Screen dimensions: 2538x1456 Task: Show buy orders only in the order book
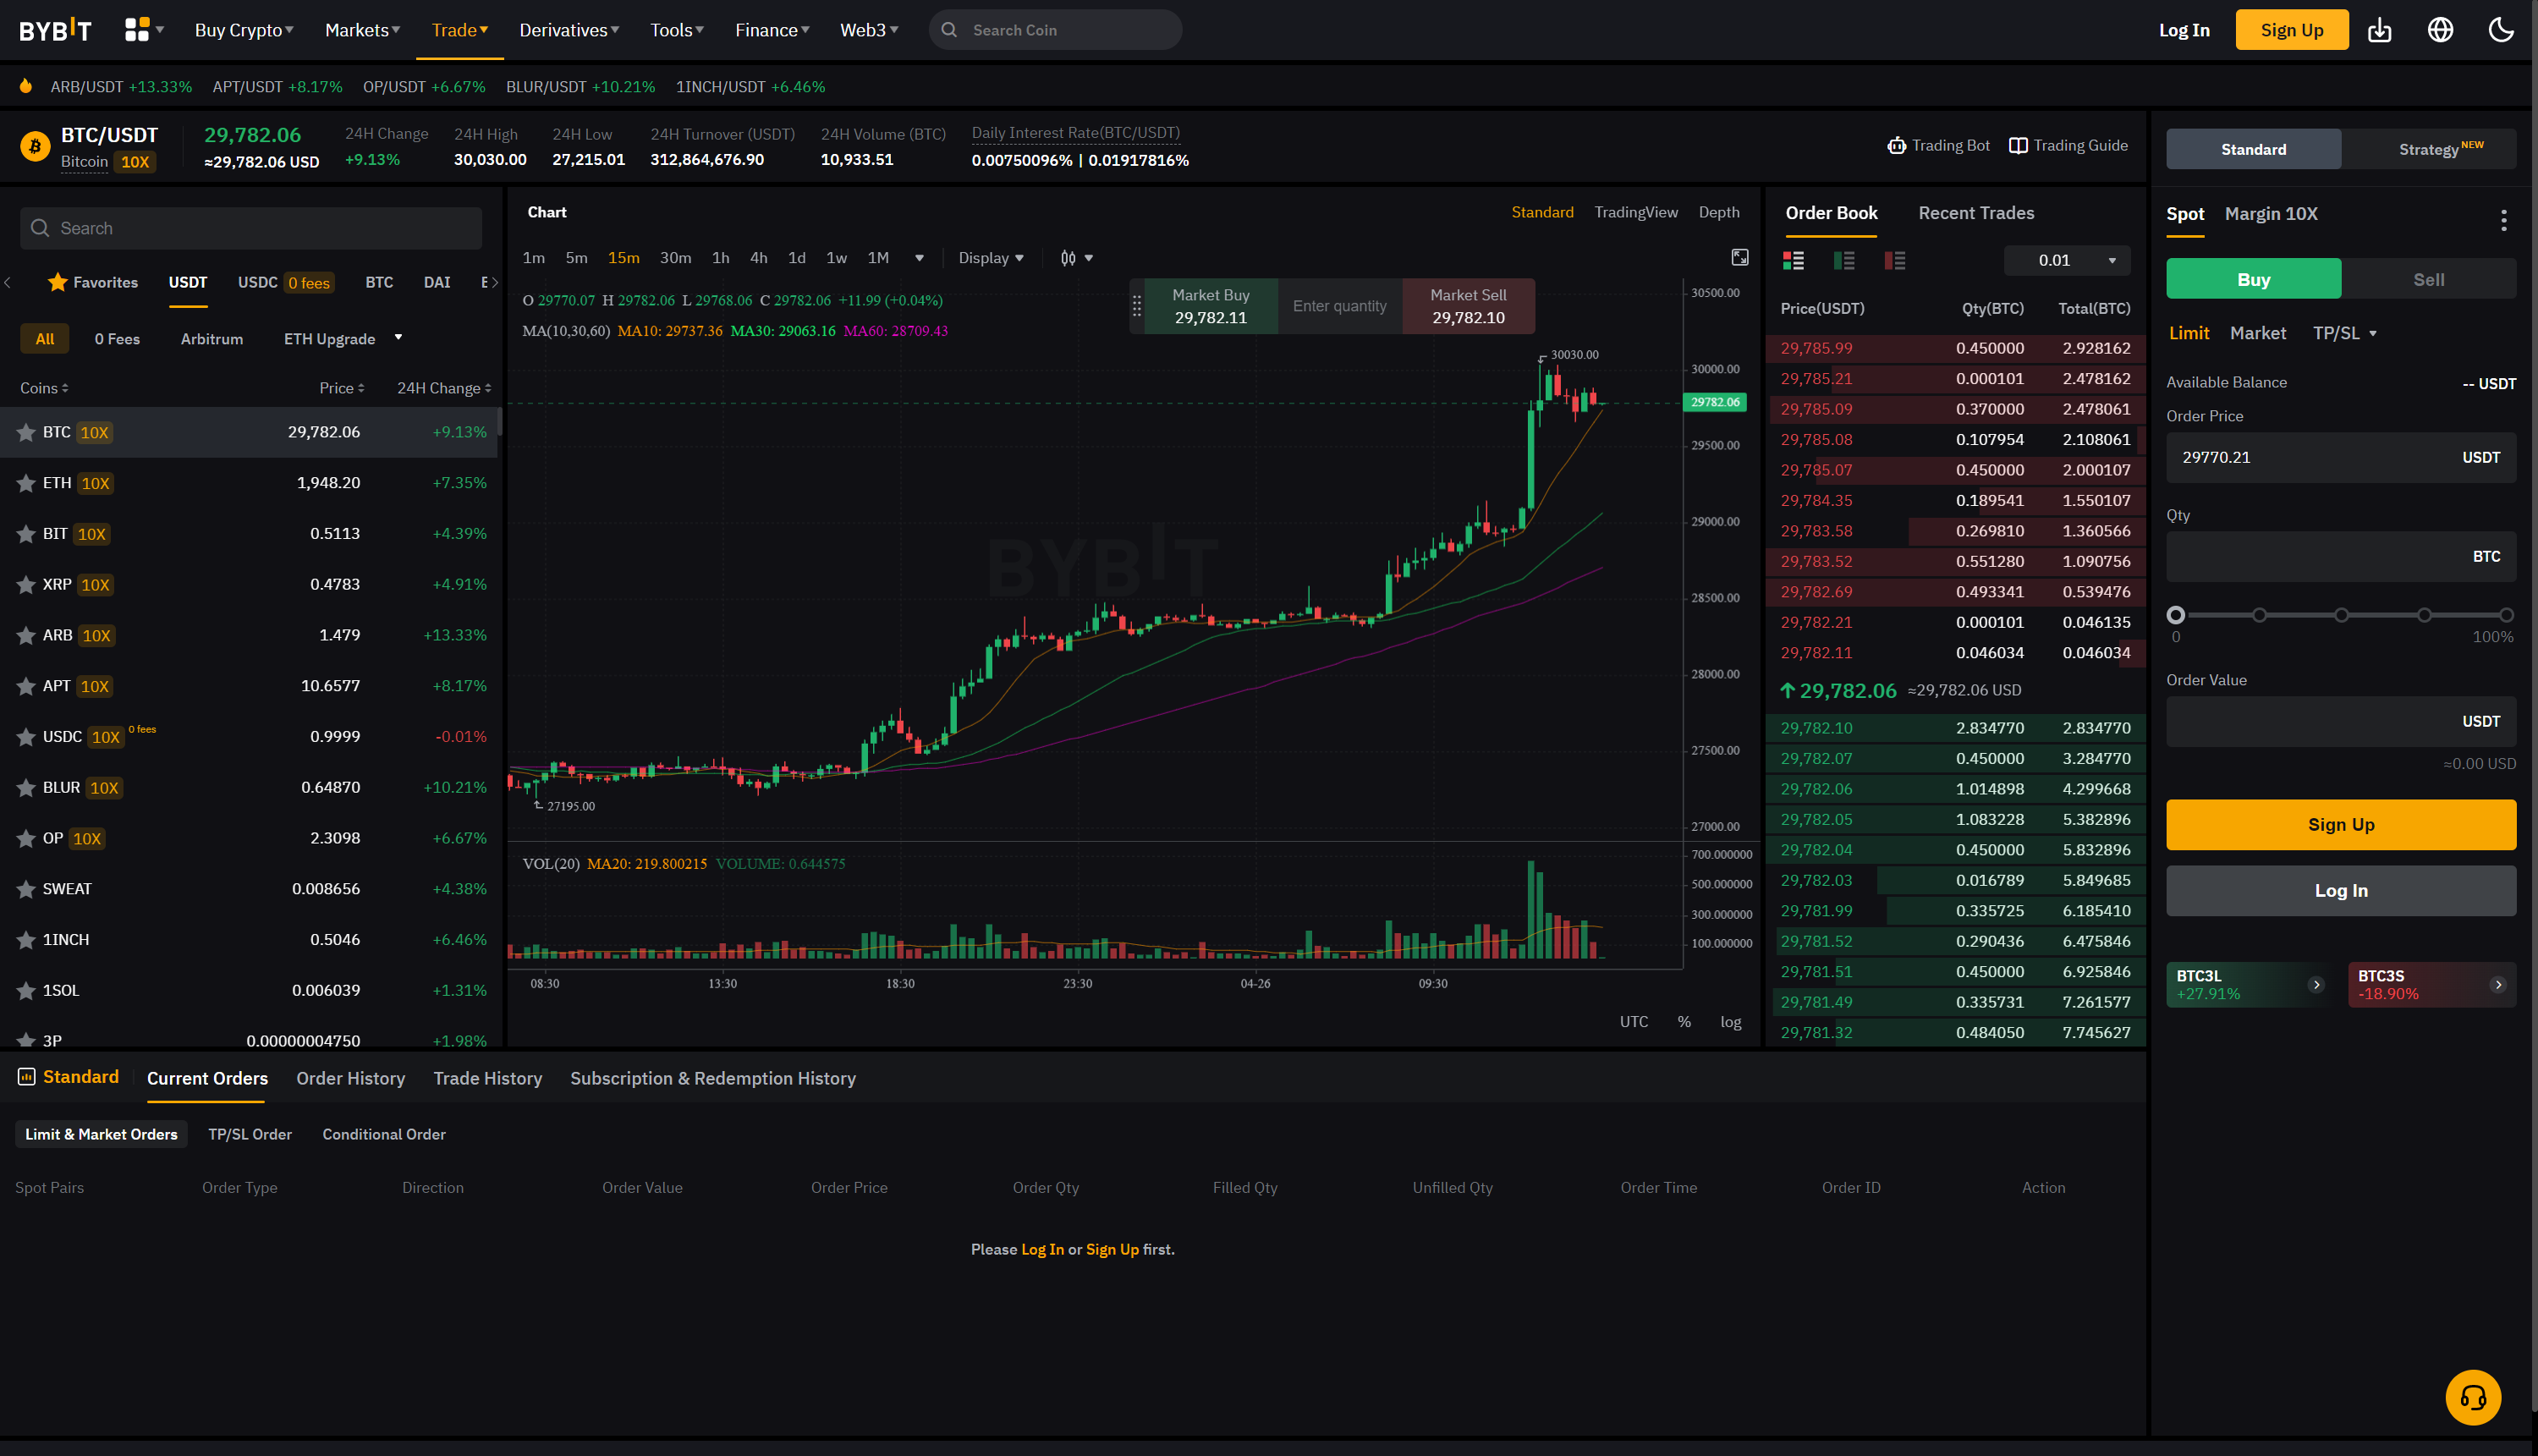pyautogui.click(x=1844, y=261)
